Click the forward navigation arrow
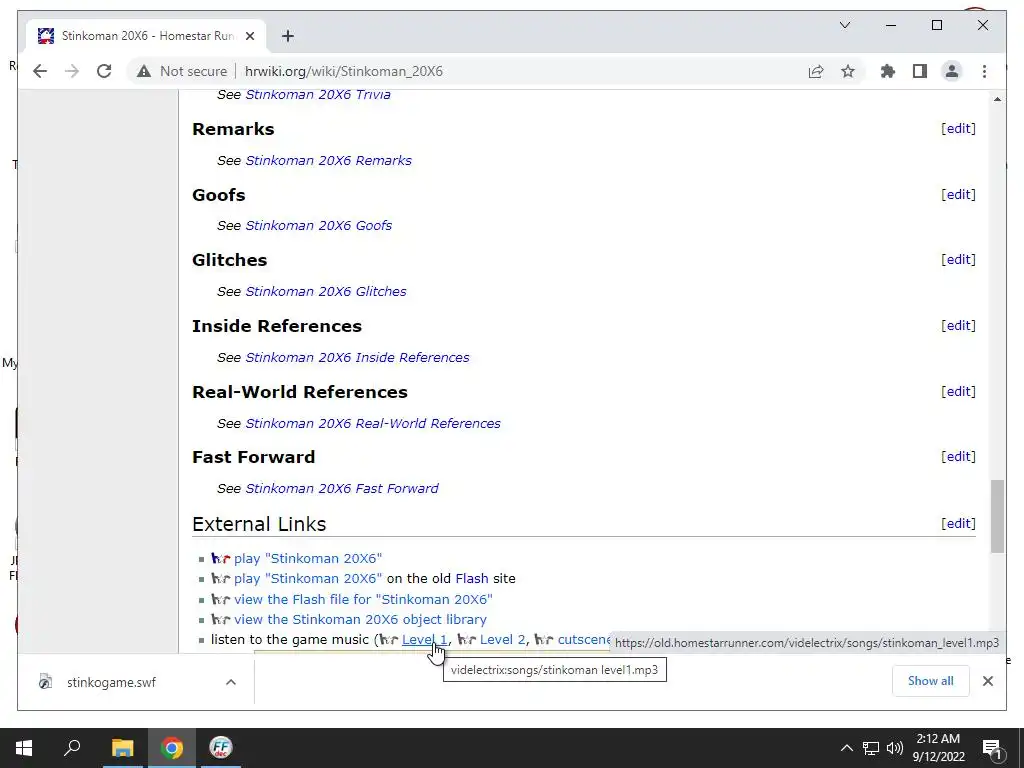 72,71
